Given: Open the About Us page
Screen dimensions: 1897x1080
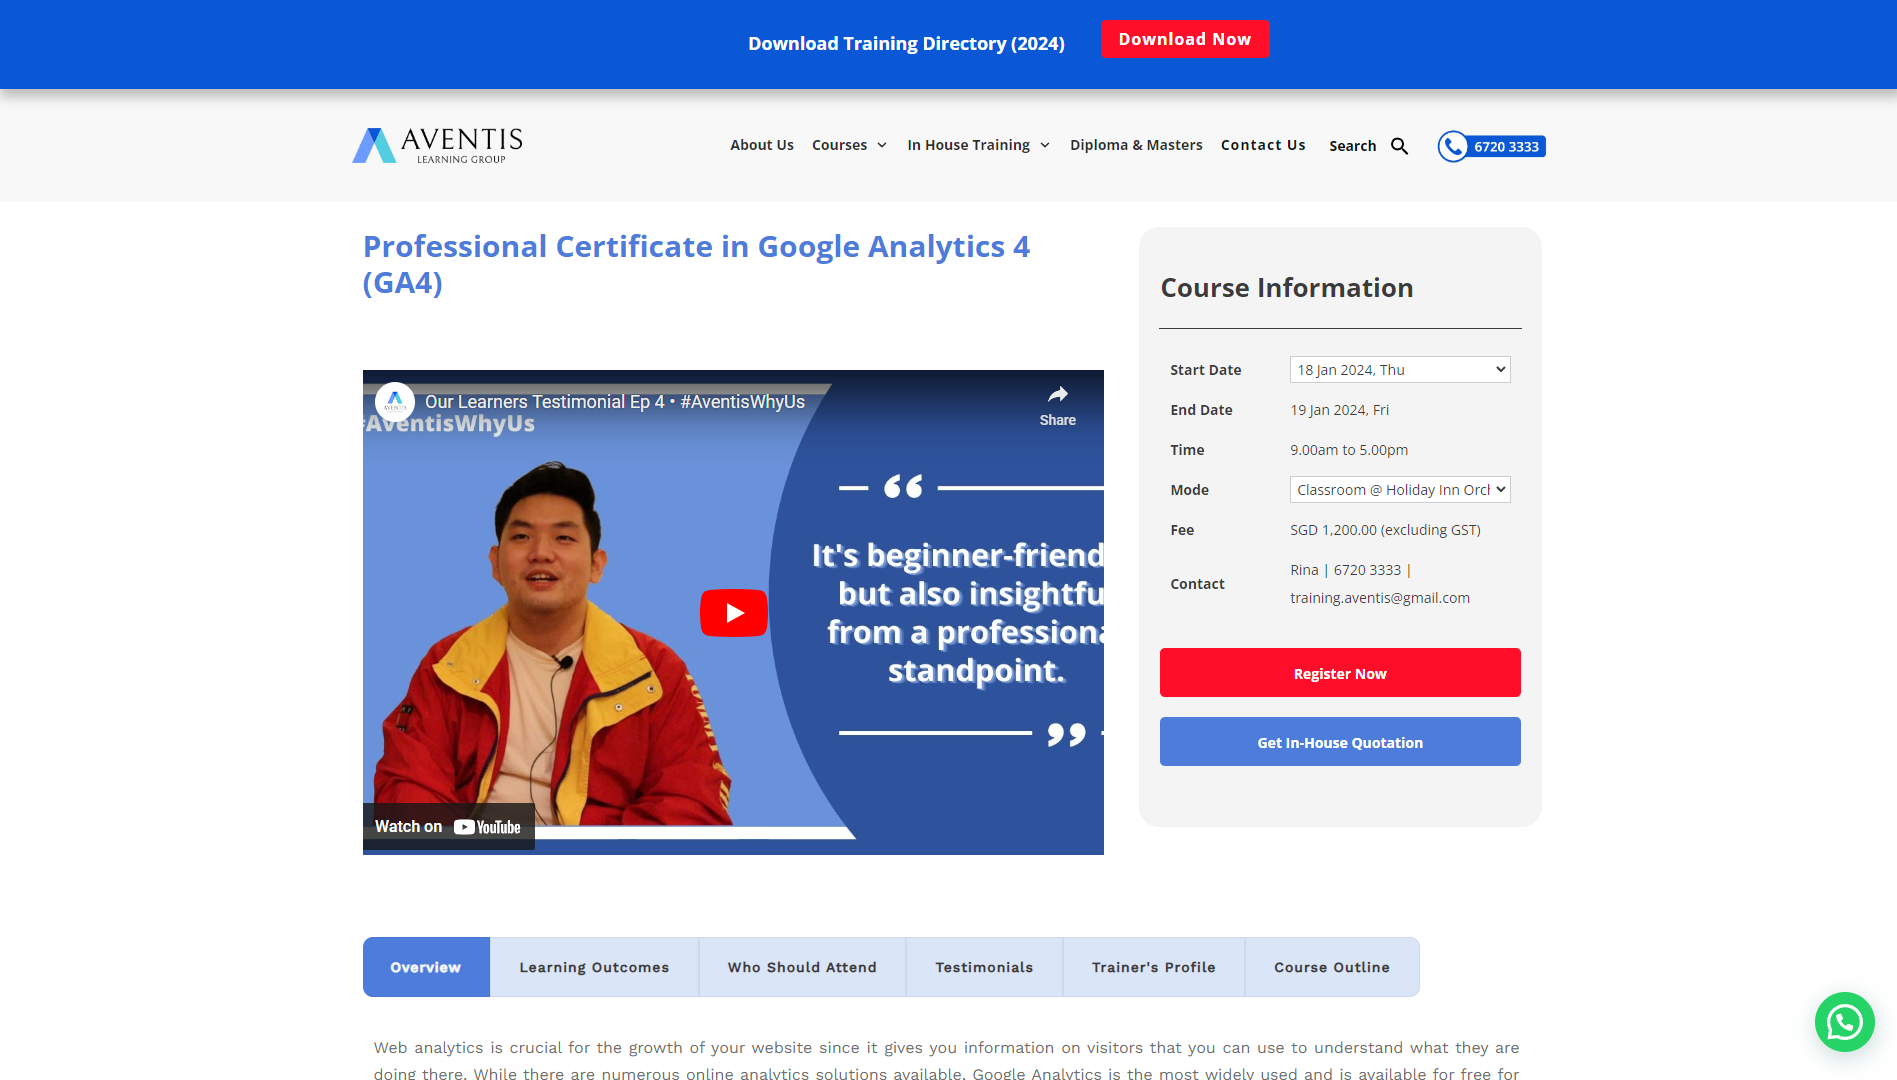Looking at the screenshot, I should tap(761, 145).
